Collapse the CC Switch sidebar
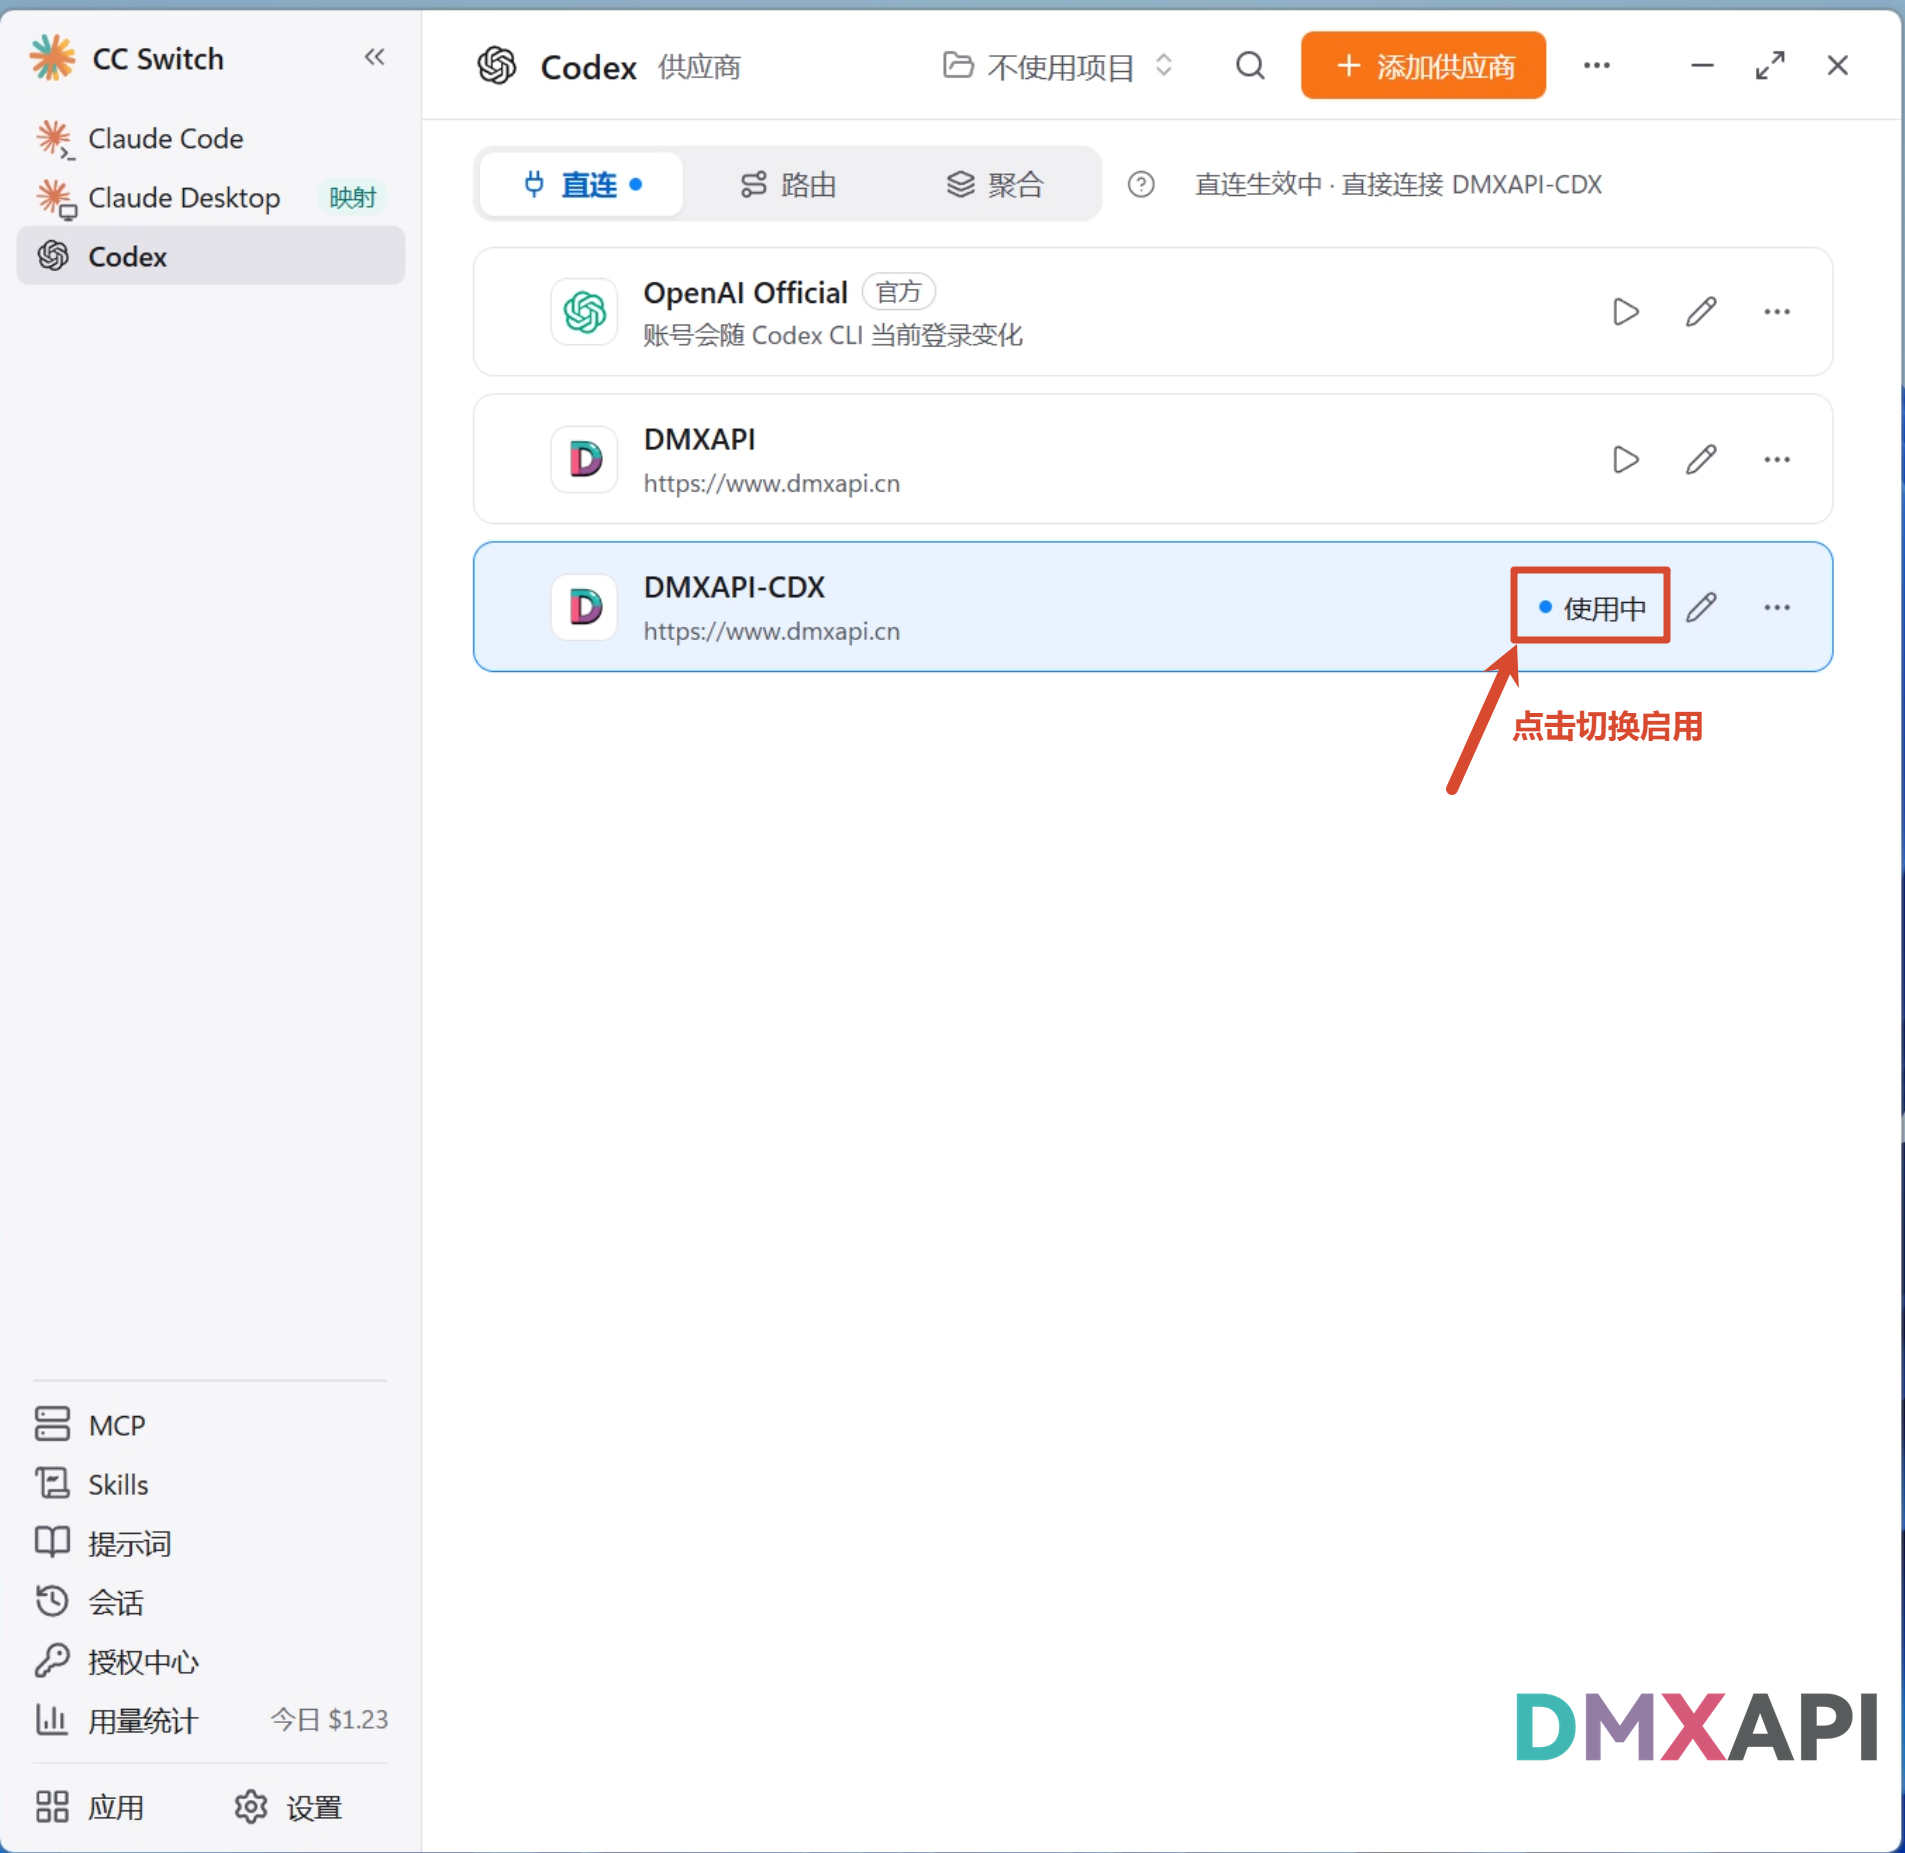This screenshot has width=1905, height=1853. (x=375, y=58)
